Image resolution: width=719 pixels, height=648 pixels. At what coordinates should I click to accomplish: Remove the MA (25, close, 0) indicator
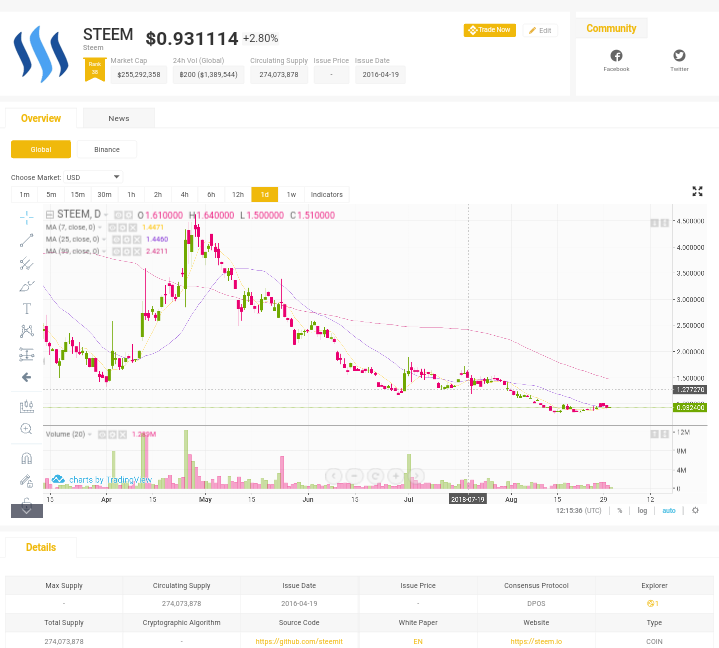coord(137,239)
